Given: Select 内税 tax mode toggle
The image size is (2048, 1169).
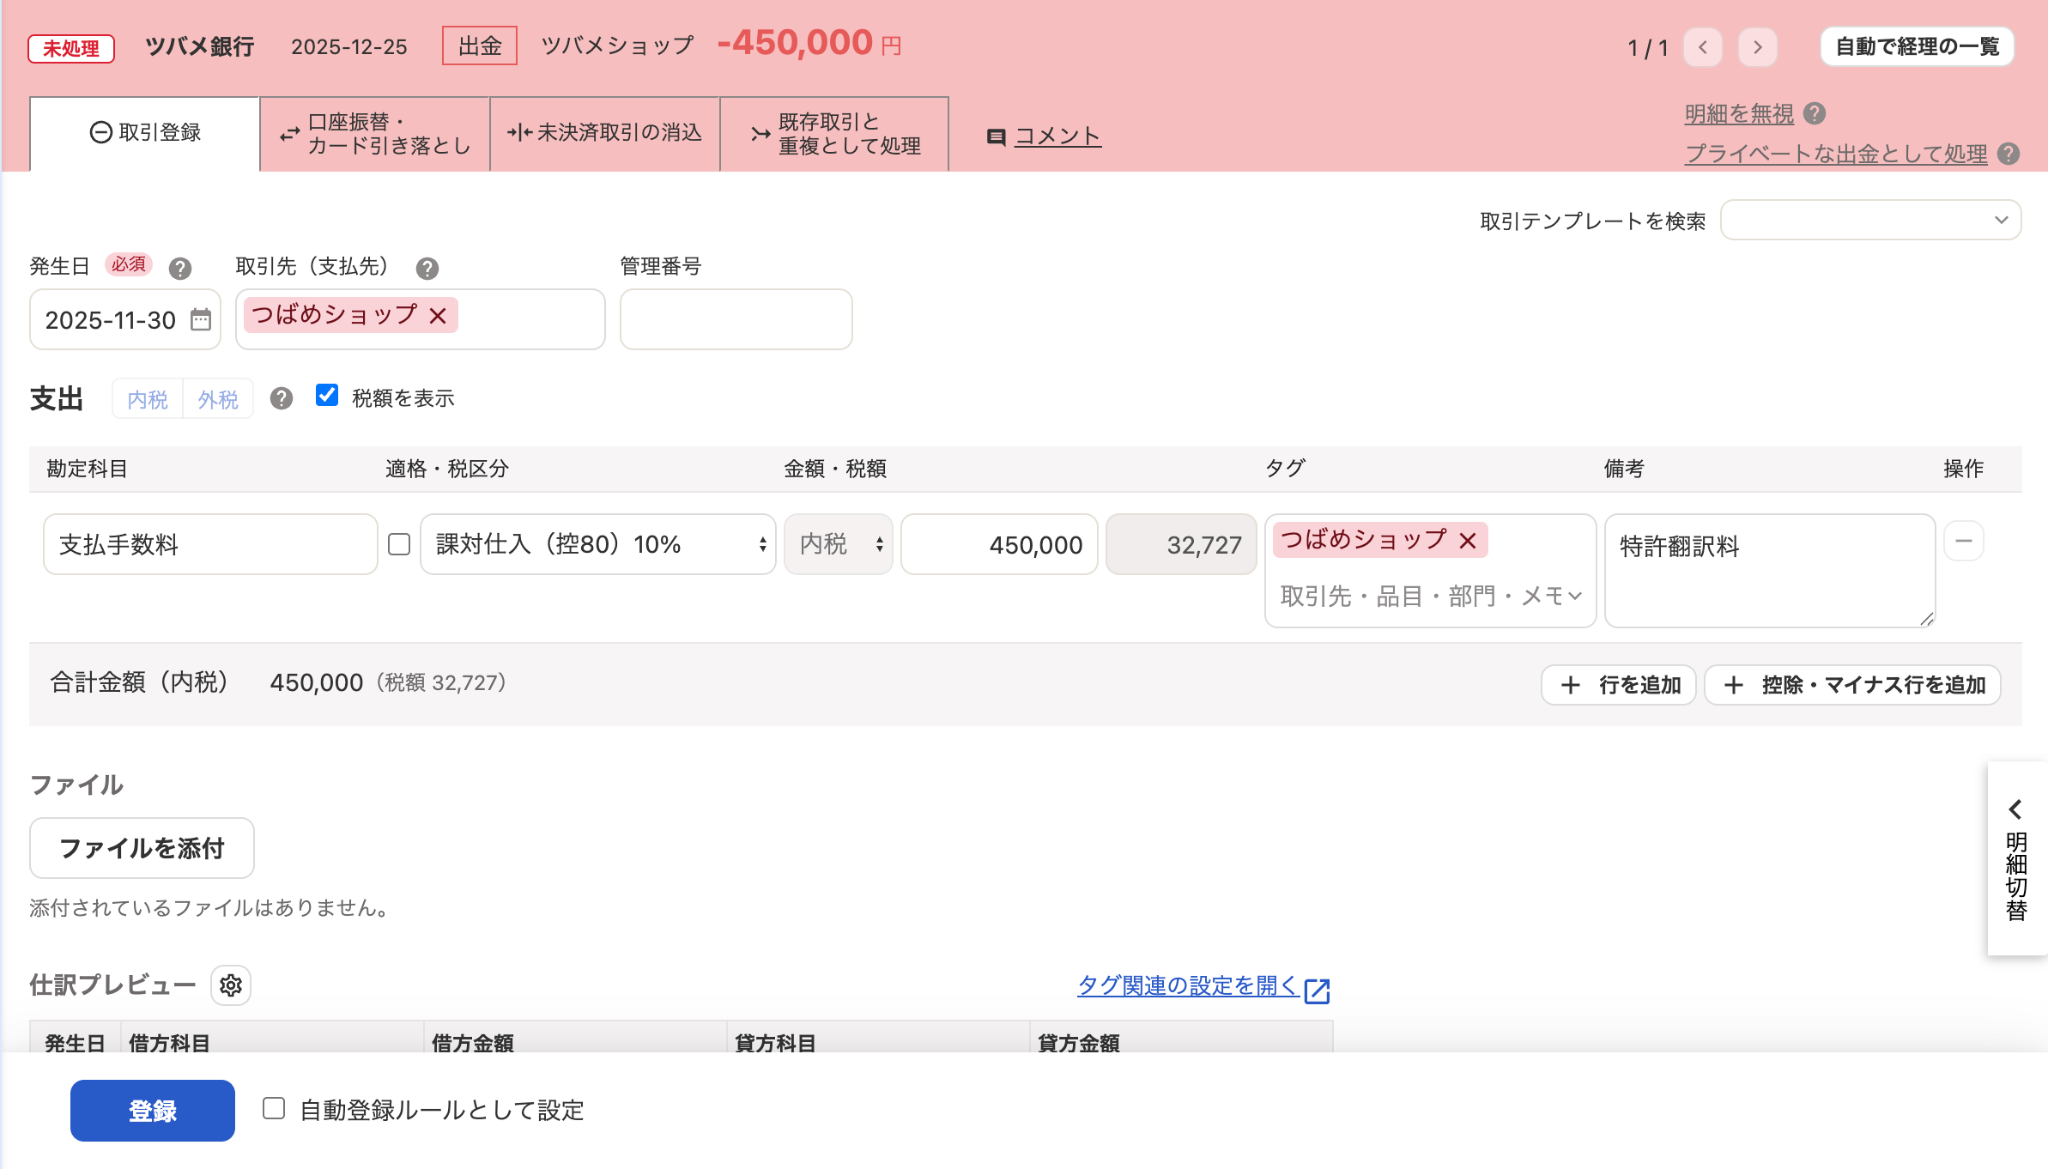Looking at the screenshot, I should [x=148, y=399].
